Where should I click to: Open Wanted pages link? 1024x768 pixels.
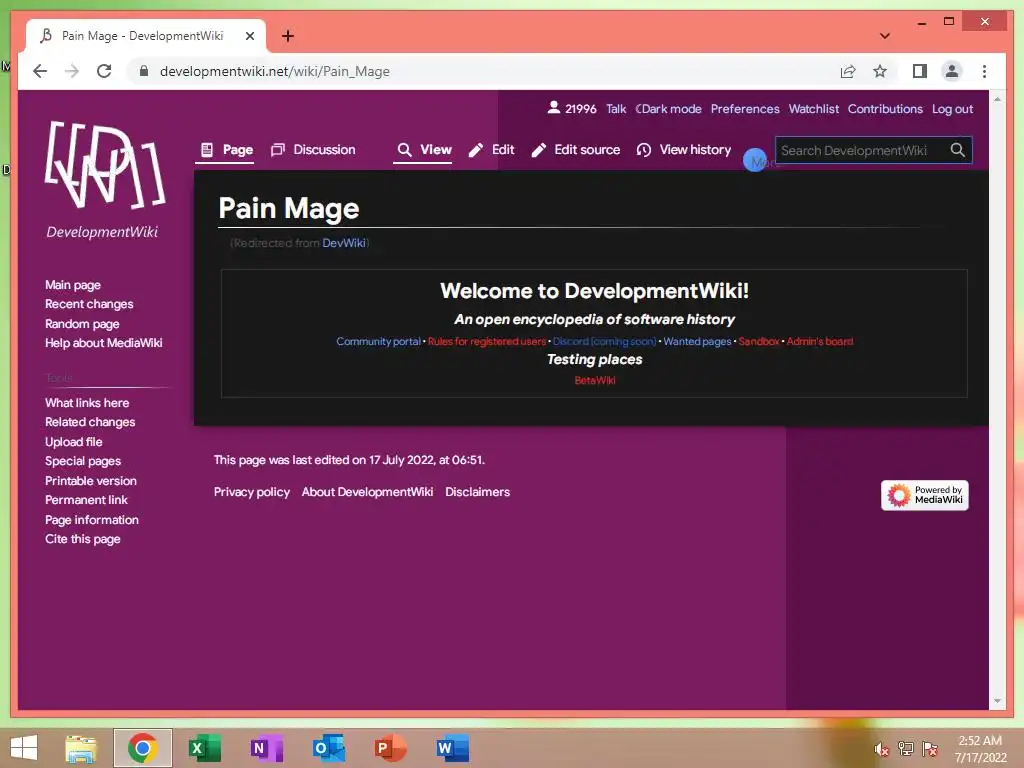[697, 342]
